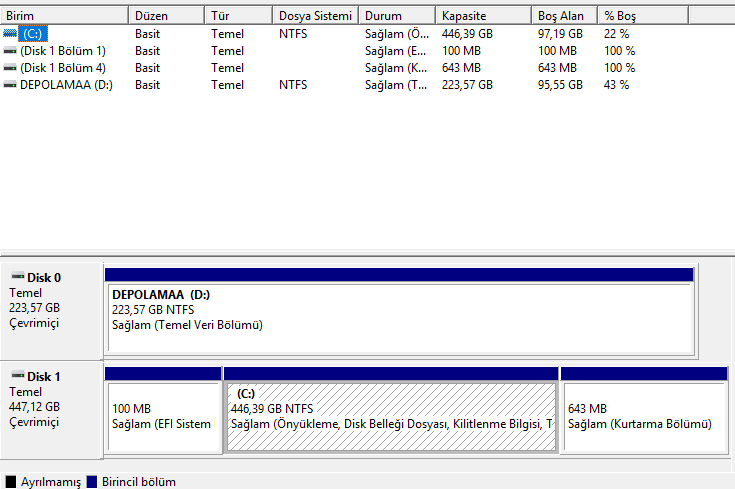This screenshot has height=489, width=735.
Task: Click the 447,12 GB size under Disk 1
Action: (x=34, y=406)
